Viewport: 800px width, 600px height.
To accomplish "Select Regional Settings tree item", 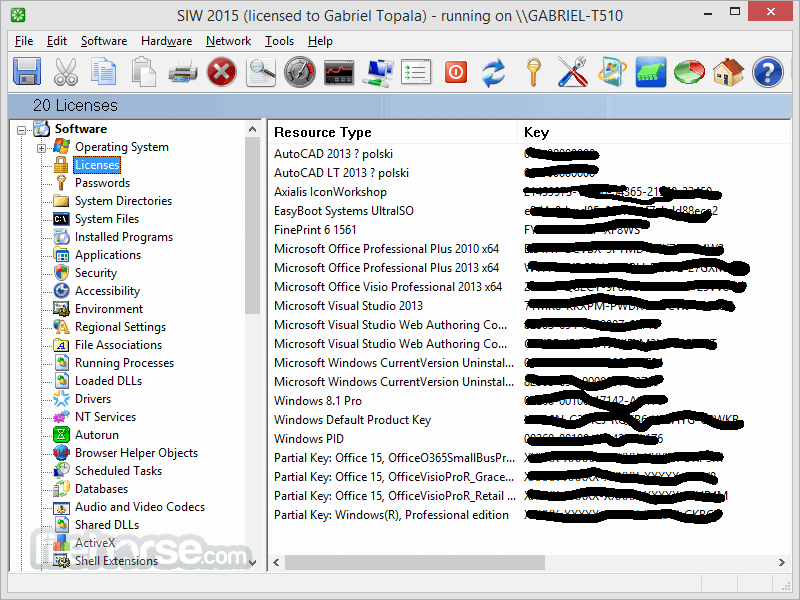I will tap(120, 327).
